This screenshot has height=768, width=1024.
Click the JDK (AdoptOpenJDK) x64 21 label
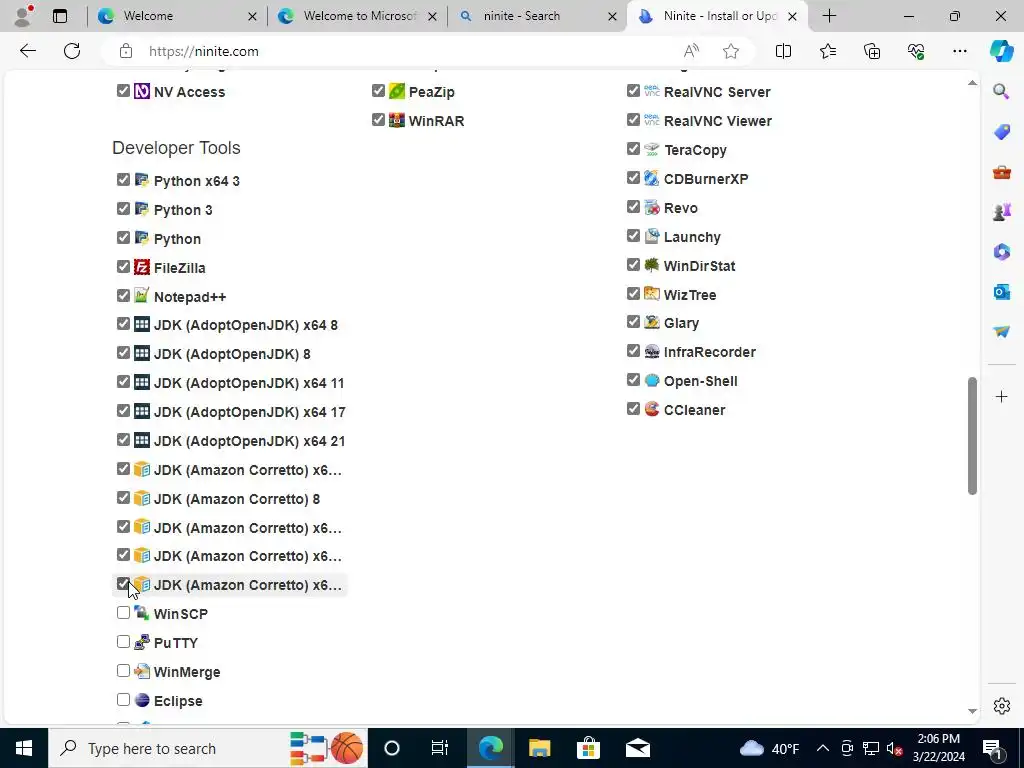(x=249, y=441)
